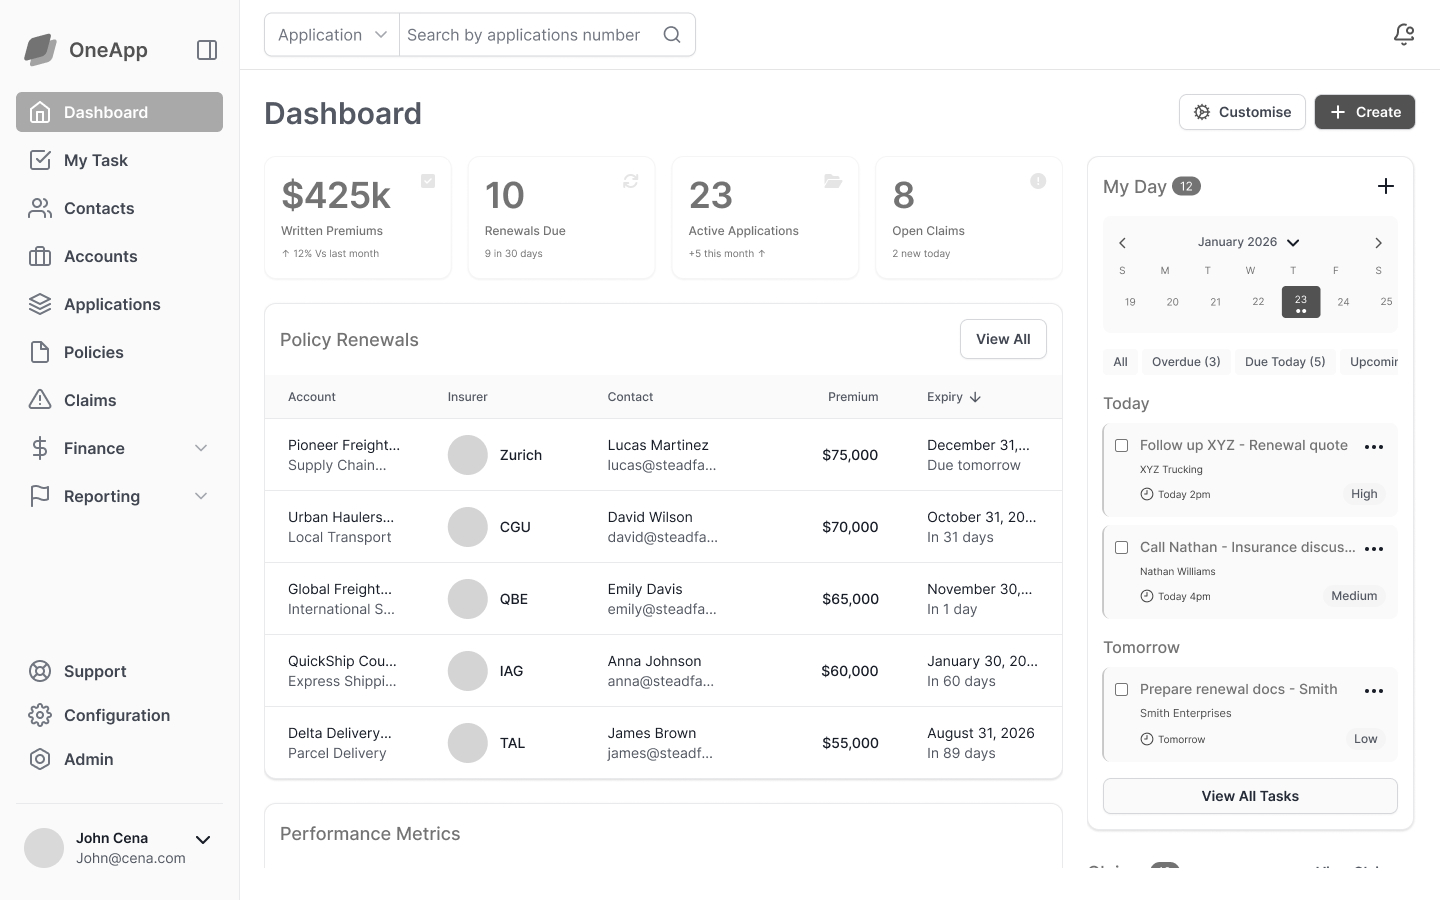The width and height of the screenshot is (1440, 900).
Task: Check the Follow up XYZ task checkbox
Action: (x=1121, y=446)
